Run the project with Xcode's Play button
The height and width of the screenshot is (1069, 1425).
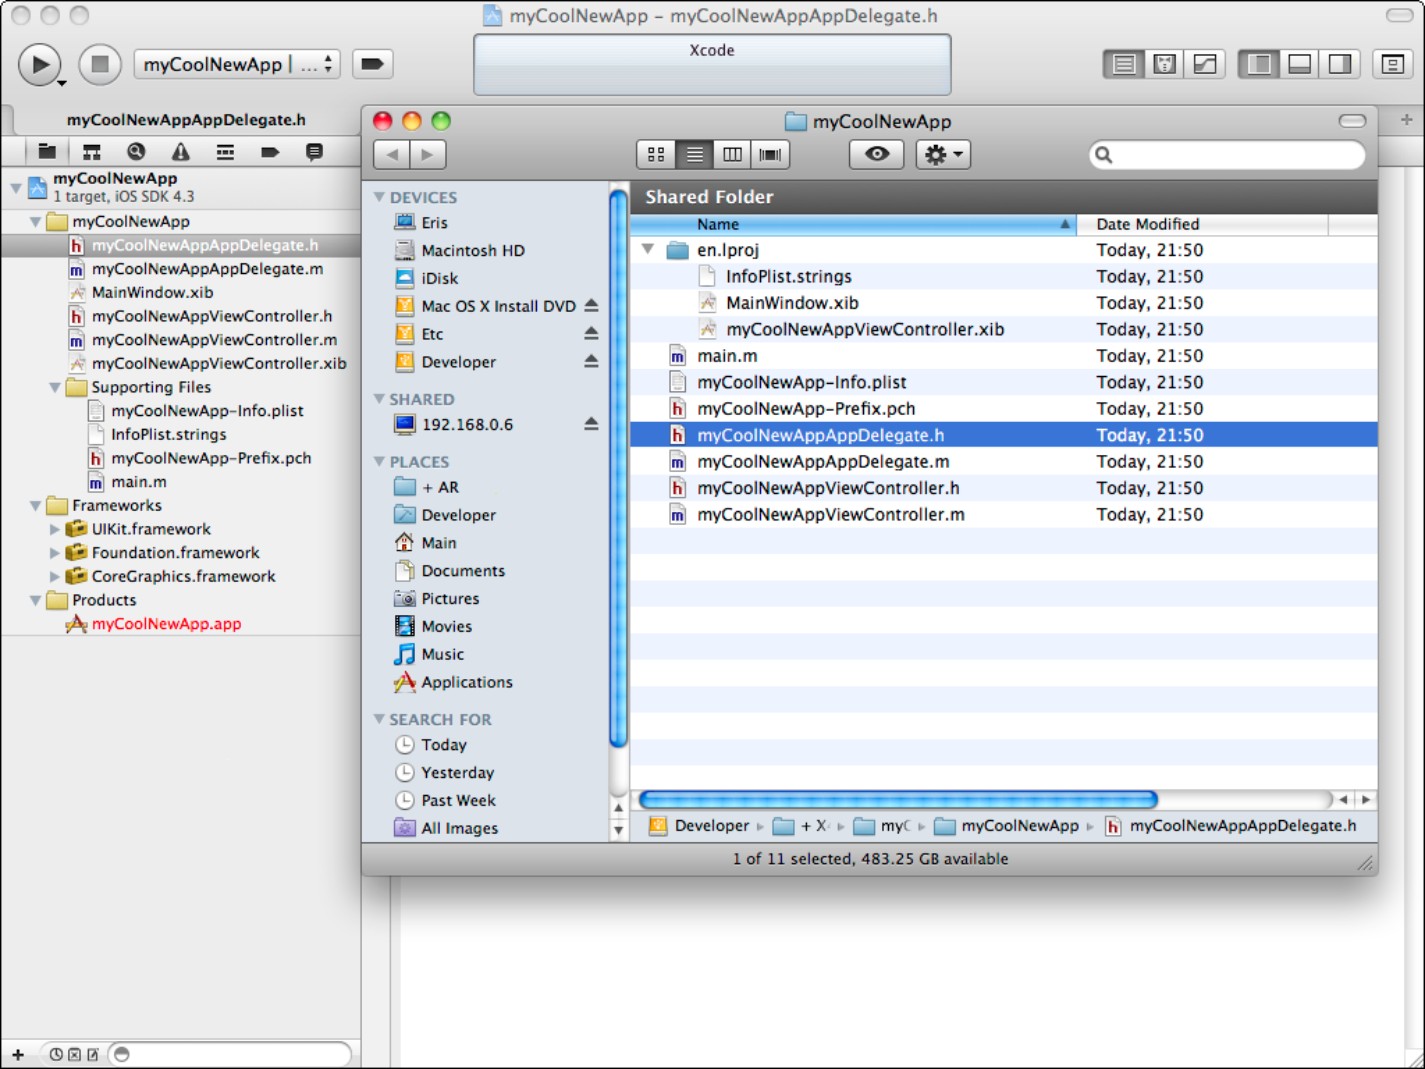tap(40, 65)
